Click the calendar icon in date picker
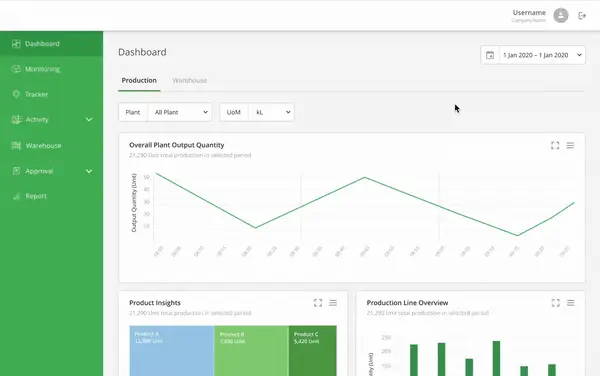 490,55
